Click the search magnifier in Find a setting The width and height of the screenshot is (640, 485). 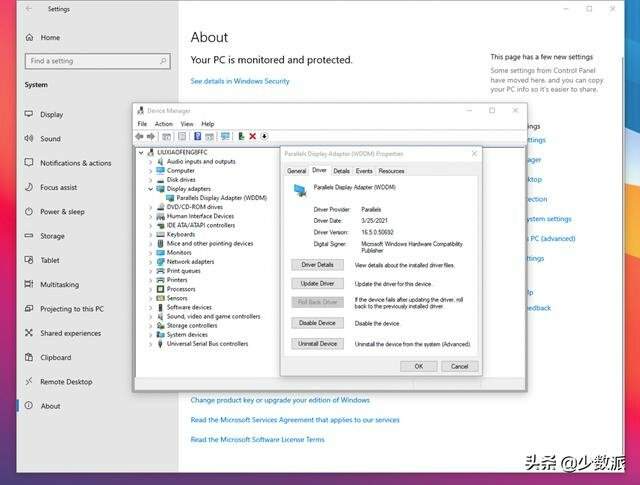click(163, 61)
